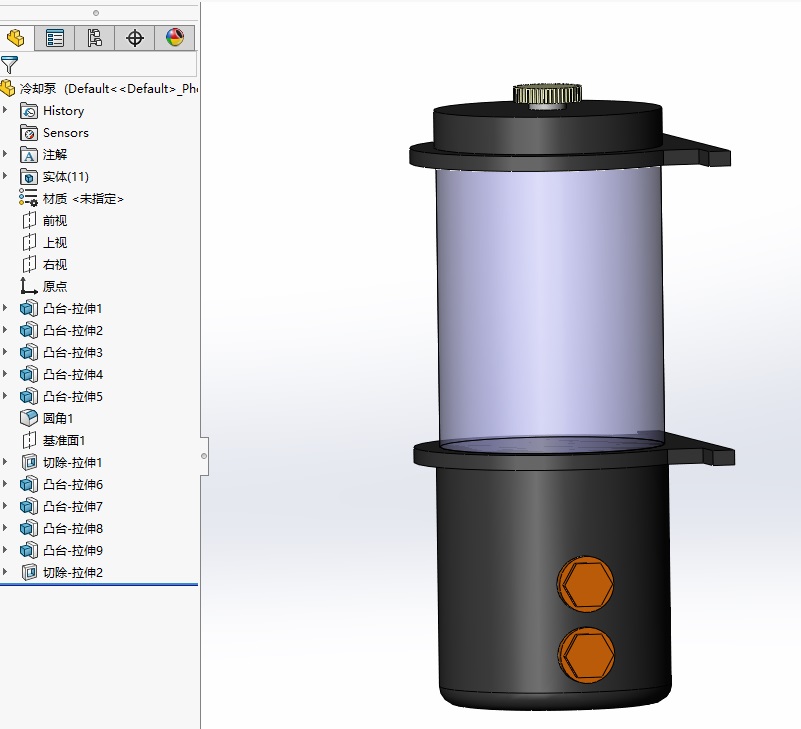
Task: Select the 原点 label in tree
Action: [x=55, y=287]
